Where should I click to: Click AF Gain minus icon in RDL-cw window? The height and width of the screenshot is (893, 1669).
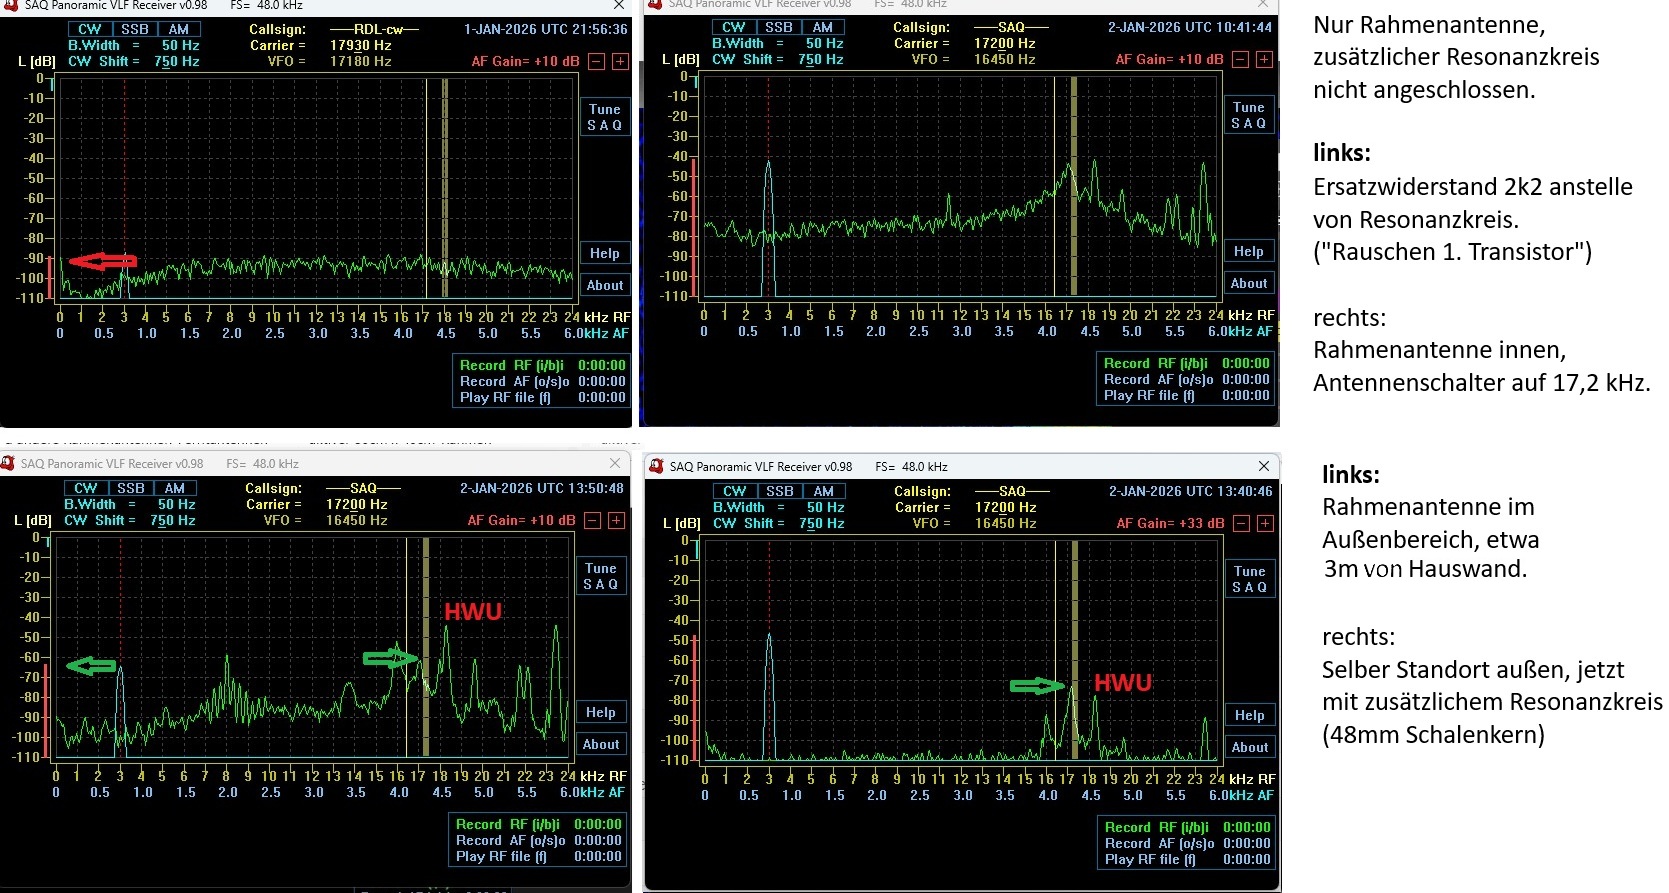click(597, 62)
